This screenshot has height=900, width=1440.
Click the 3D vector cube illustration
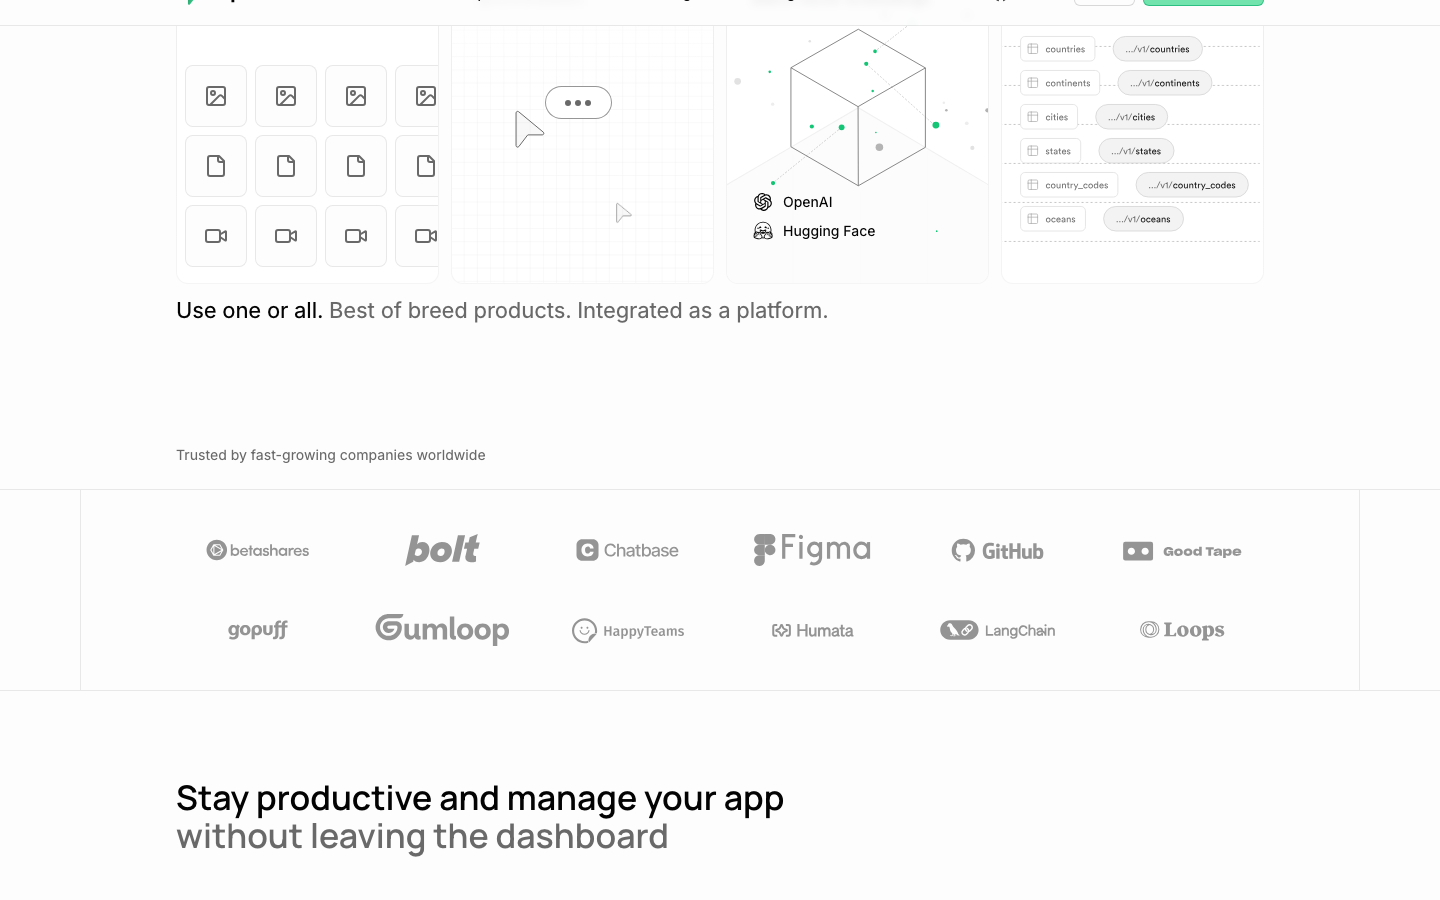(858, 107)
